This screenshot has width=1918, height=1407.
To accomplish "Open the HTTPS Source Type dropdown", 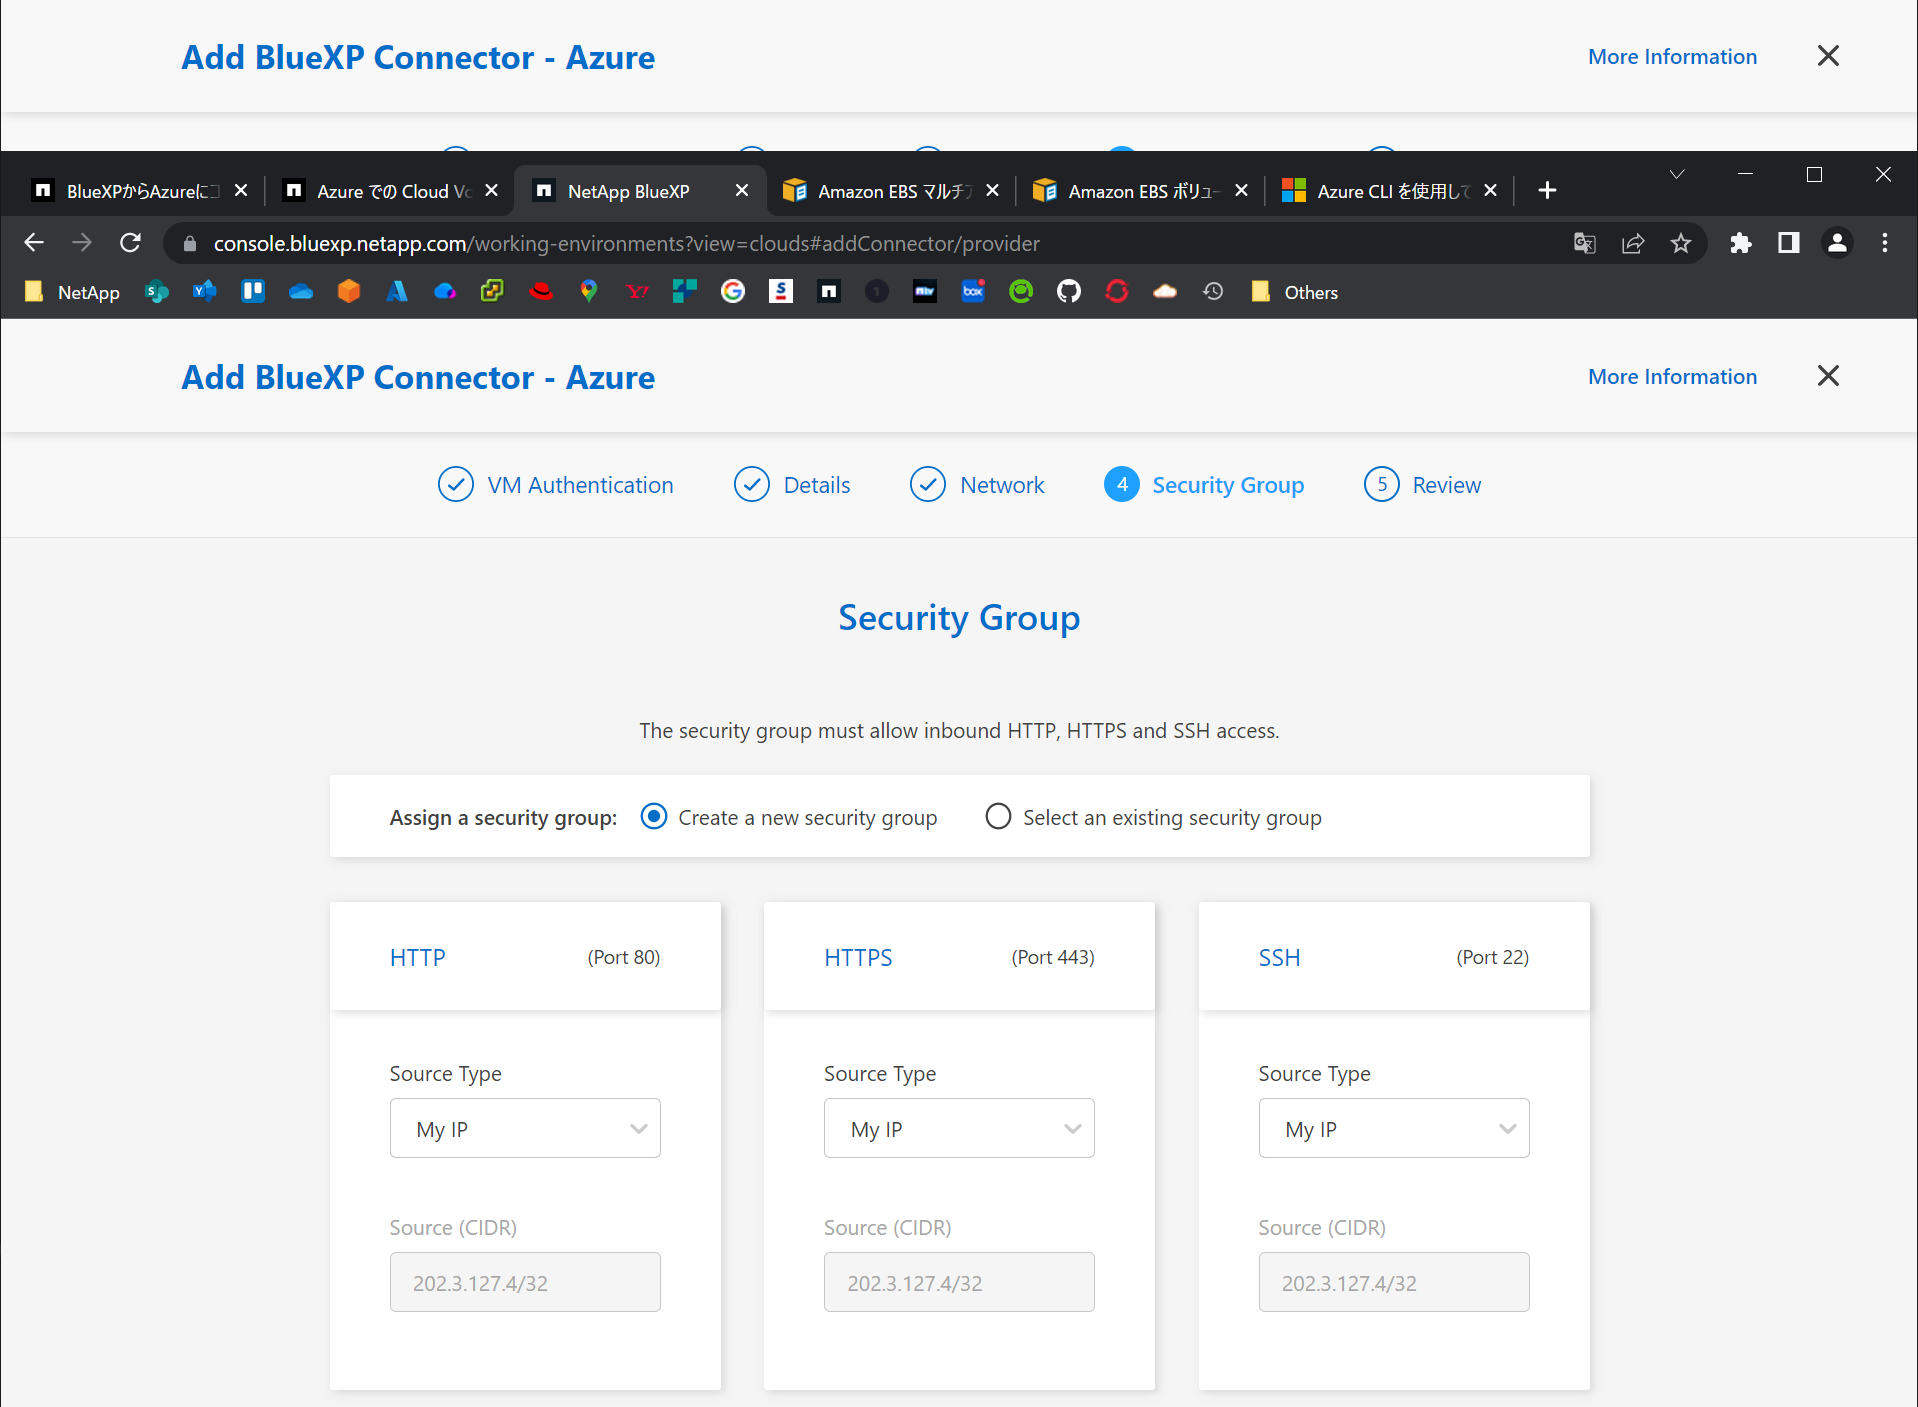I will pos(958,1128).
